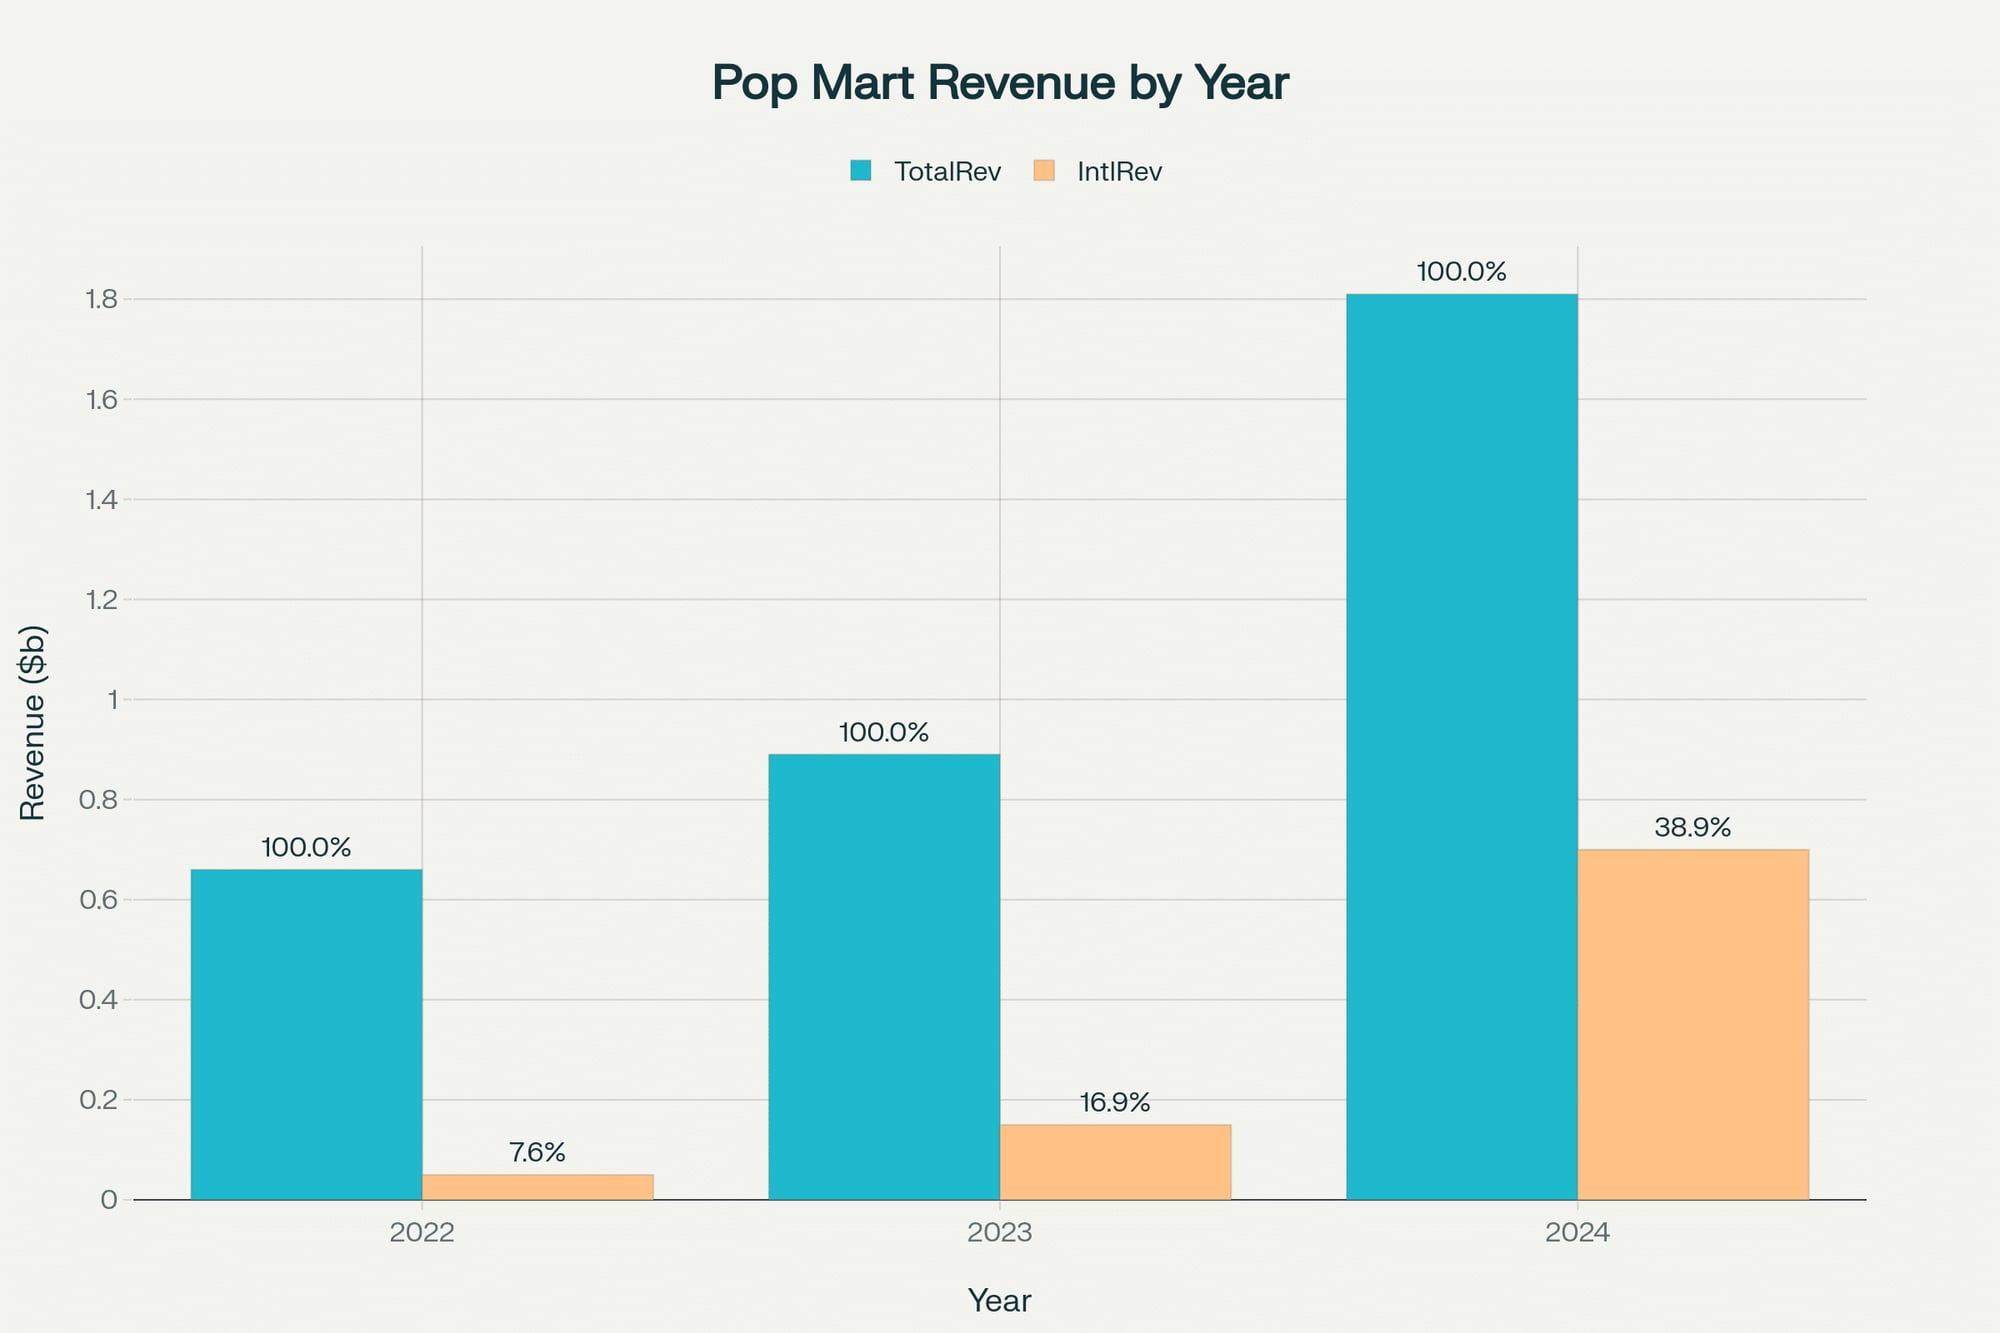
Task: Click the Revenue ($b) y-axis title
Action: (33, 723)
